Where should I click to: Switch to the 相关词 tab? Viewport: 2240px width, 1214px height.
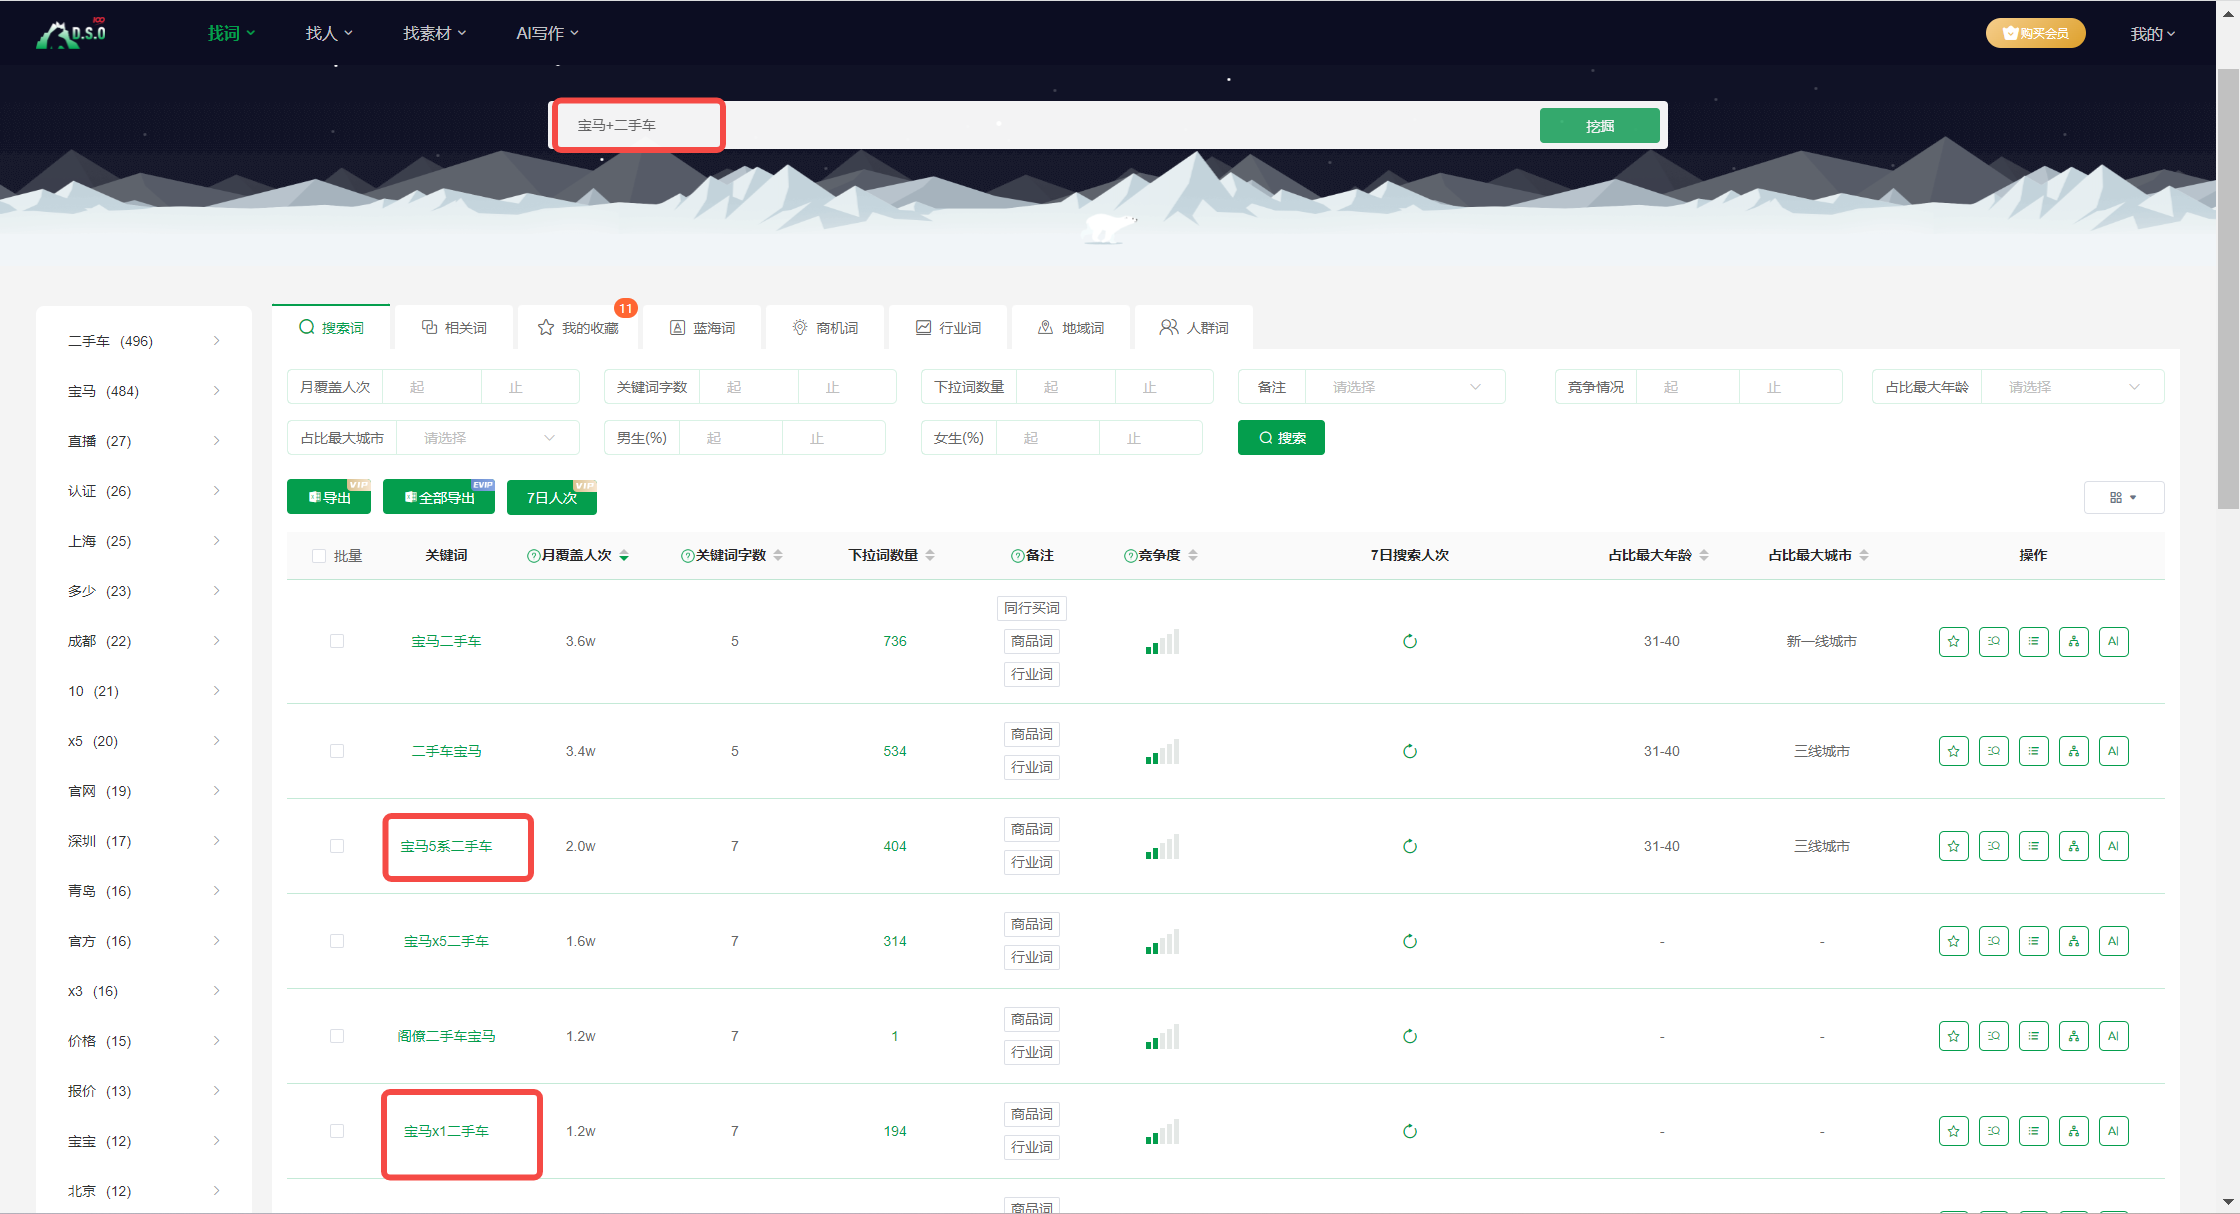point(454,328)
